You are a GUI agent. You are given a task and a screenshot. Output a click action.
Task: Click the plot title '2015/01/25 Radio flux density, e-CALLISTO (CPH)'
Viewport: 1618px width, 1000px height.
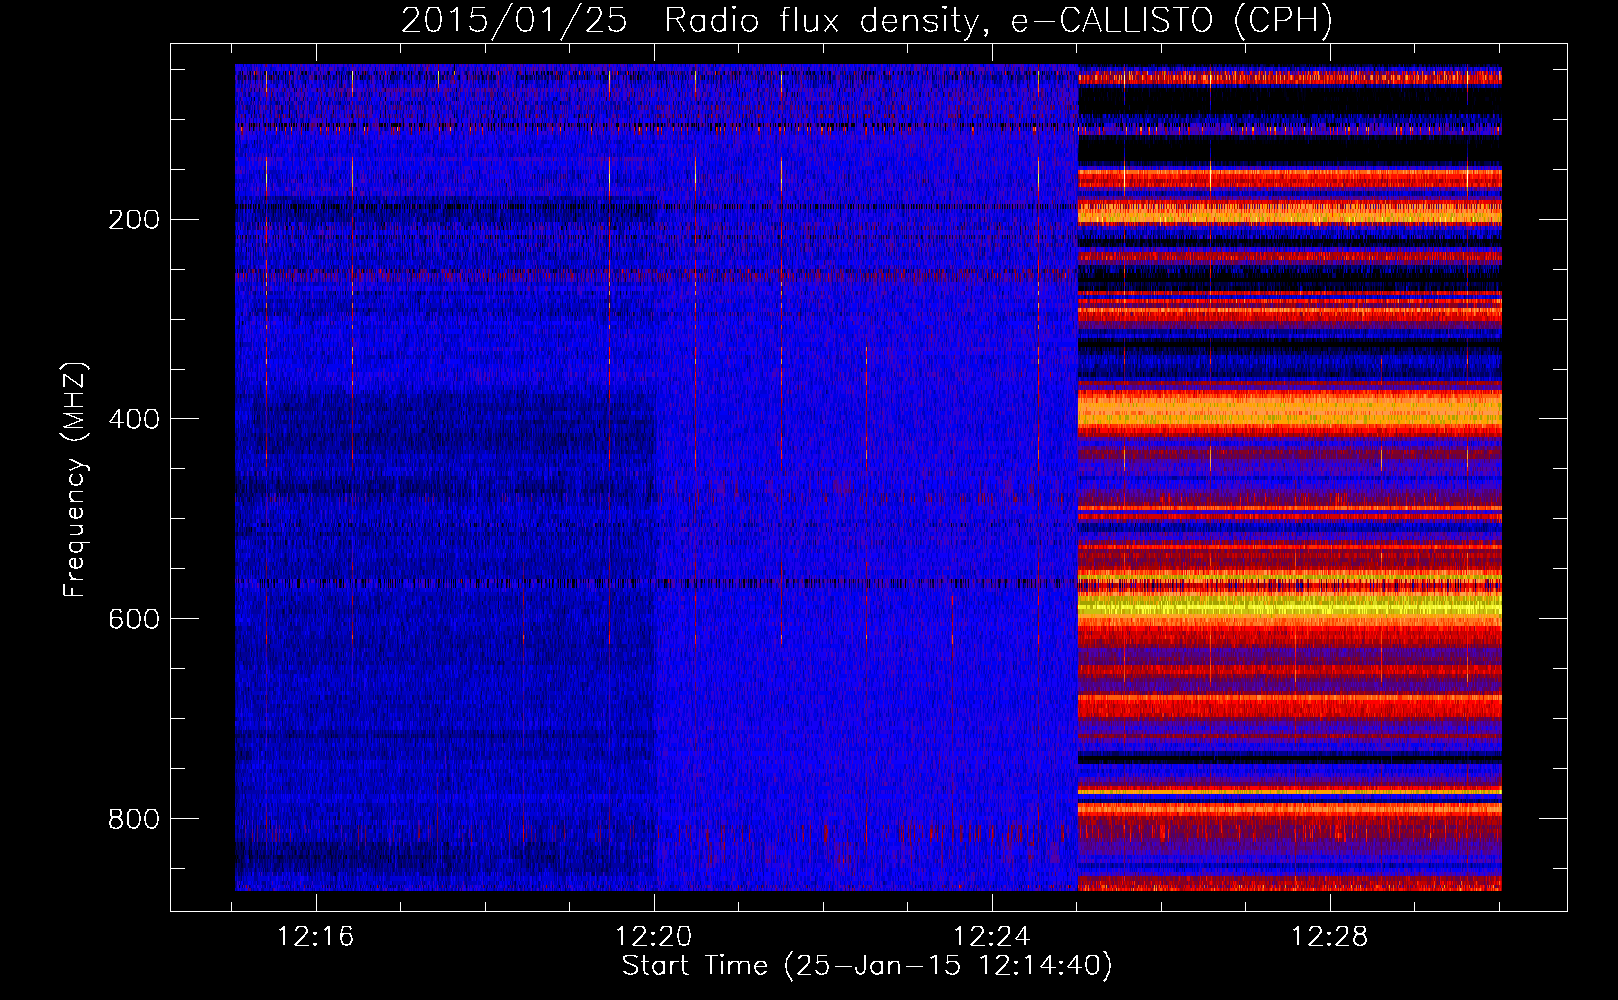[867, 21]
